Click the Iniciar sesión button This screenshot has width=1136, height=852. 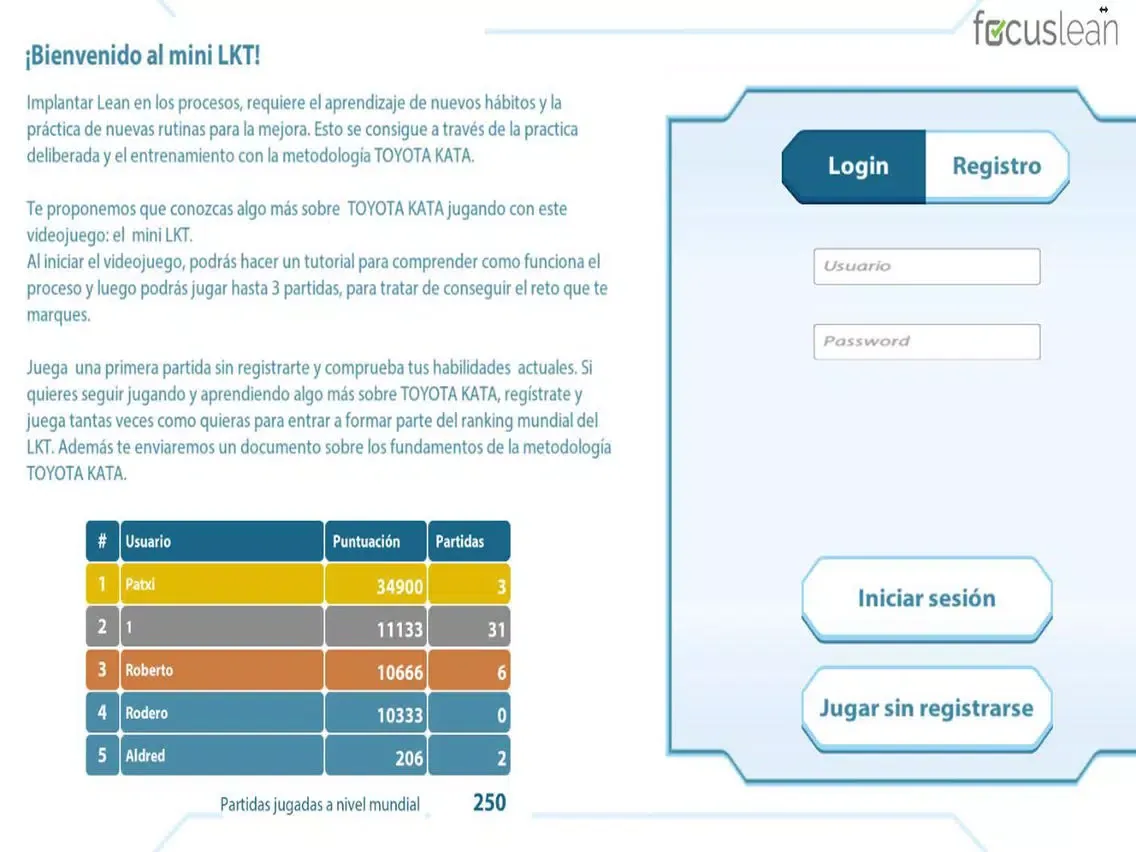coord(927,598)
